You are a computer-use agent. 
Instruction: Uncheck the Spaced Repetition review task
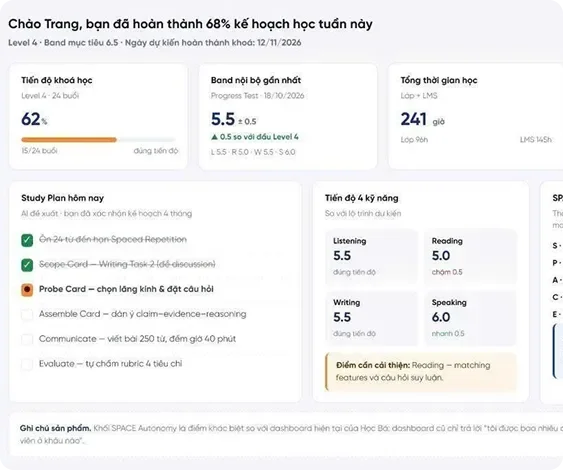[x=27, y=240]
